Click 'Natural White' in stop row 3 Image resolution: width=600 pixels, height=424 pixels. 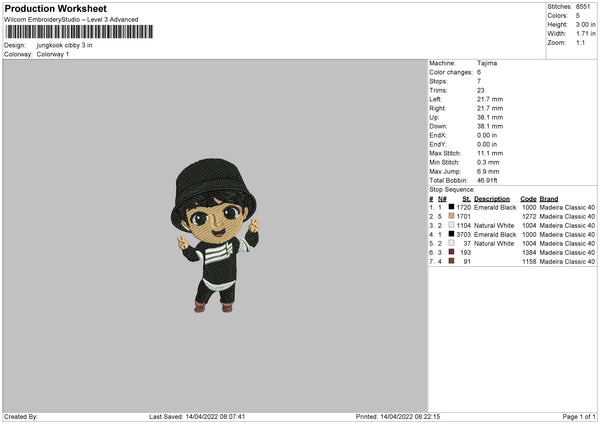[x=494, y=225]
